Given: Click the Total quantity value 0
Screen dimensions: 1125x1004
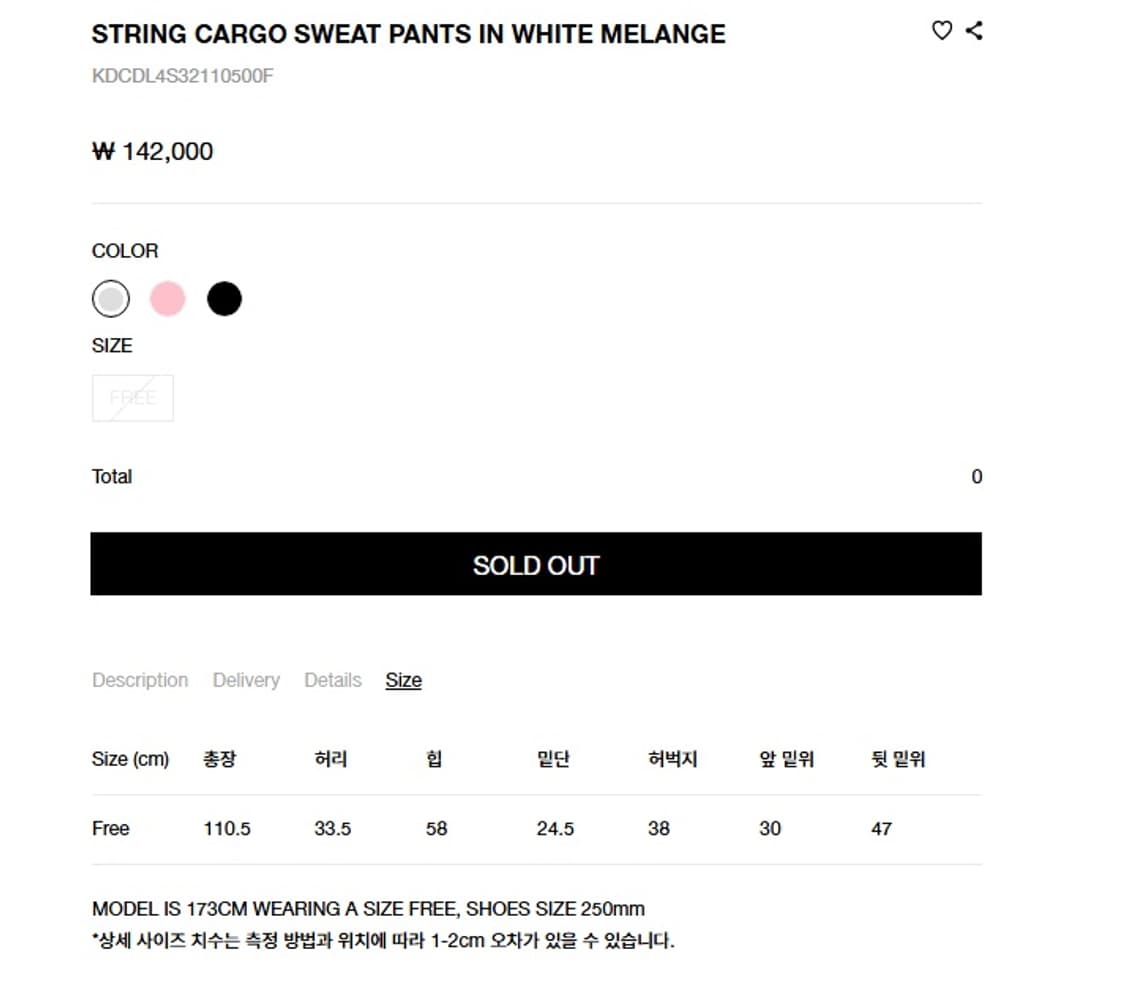Looking at the screenshot, I should (x=977, y=477).
